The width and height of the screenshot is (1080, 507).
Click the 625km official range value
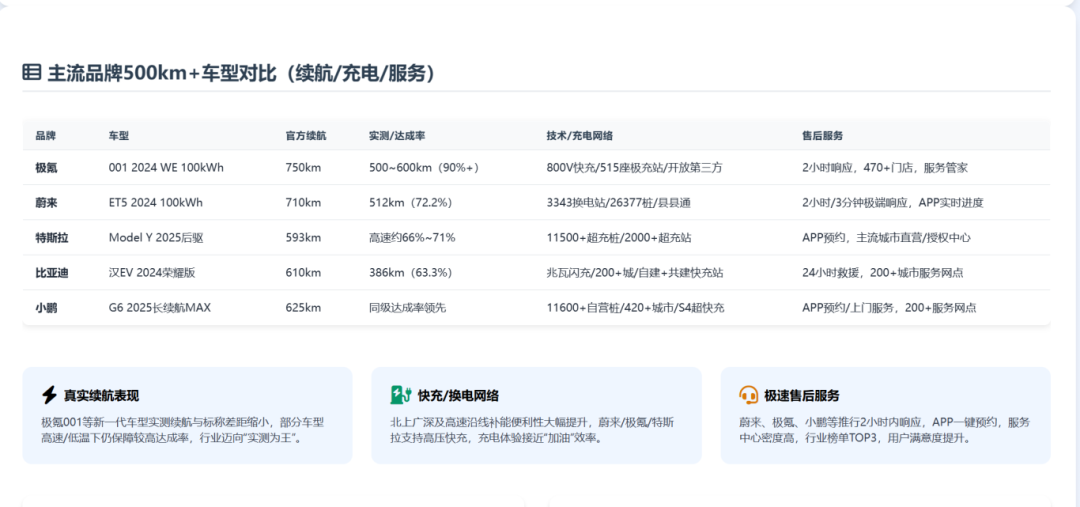click(x=303, y=308)
